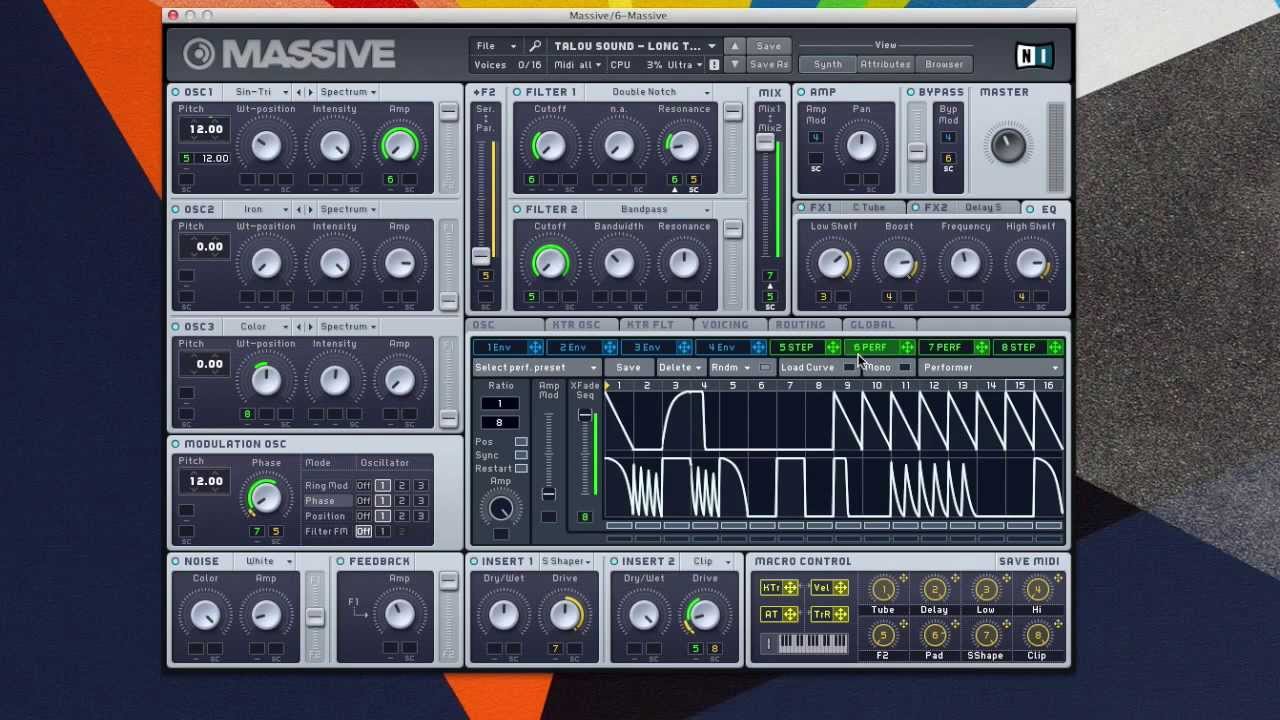This screenshot has width=1280, height=720.
Task: Click previous wavetable arrow for OSC1
Action: click(x=298, y=92)
